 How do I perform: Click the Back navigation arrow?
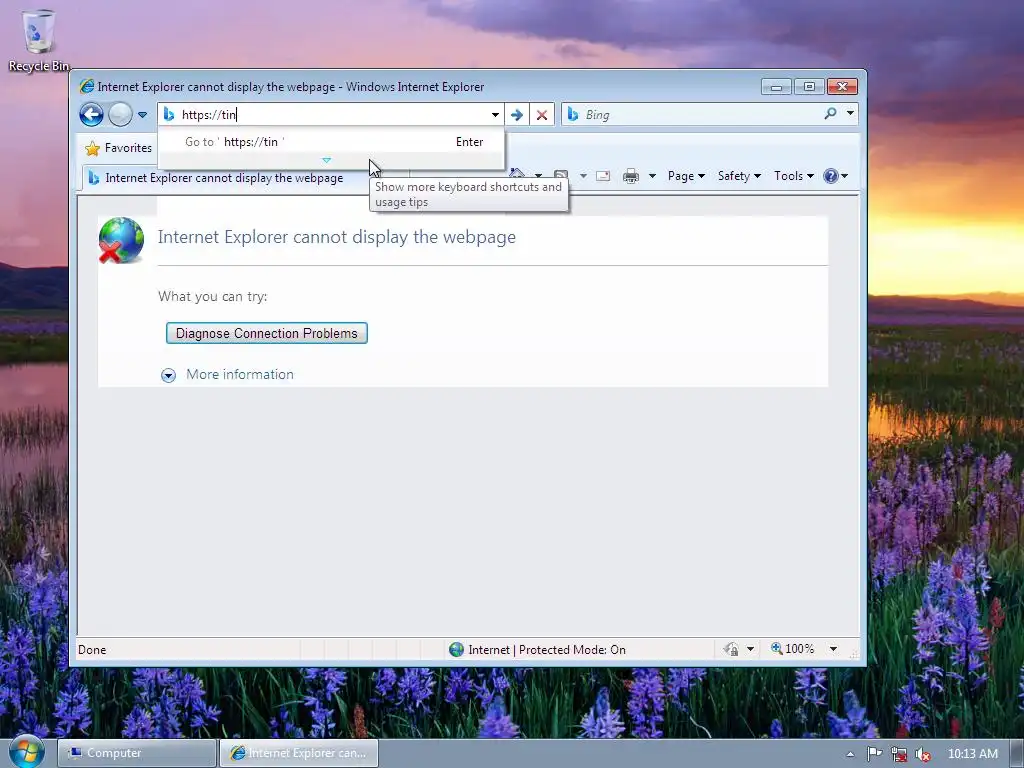pos(91,114)
